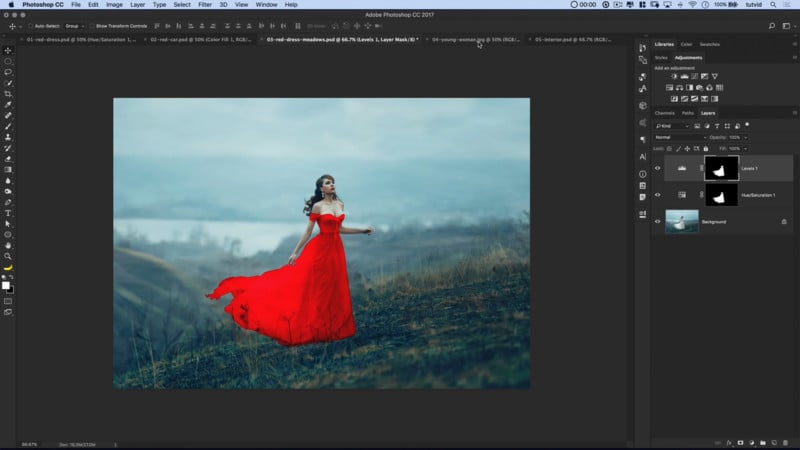Screen dimensions: 800x450
Task: Click the banana icon in toolbar
Action: click(x=8, y=267)
